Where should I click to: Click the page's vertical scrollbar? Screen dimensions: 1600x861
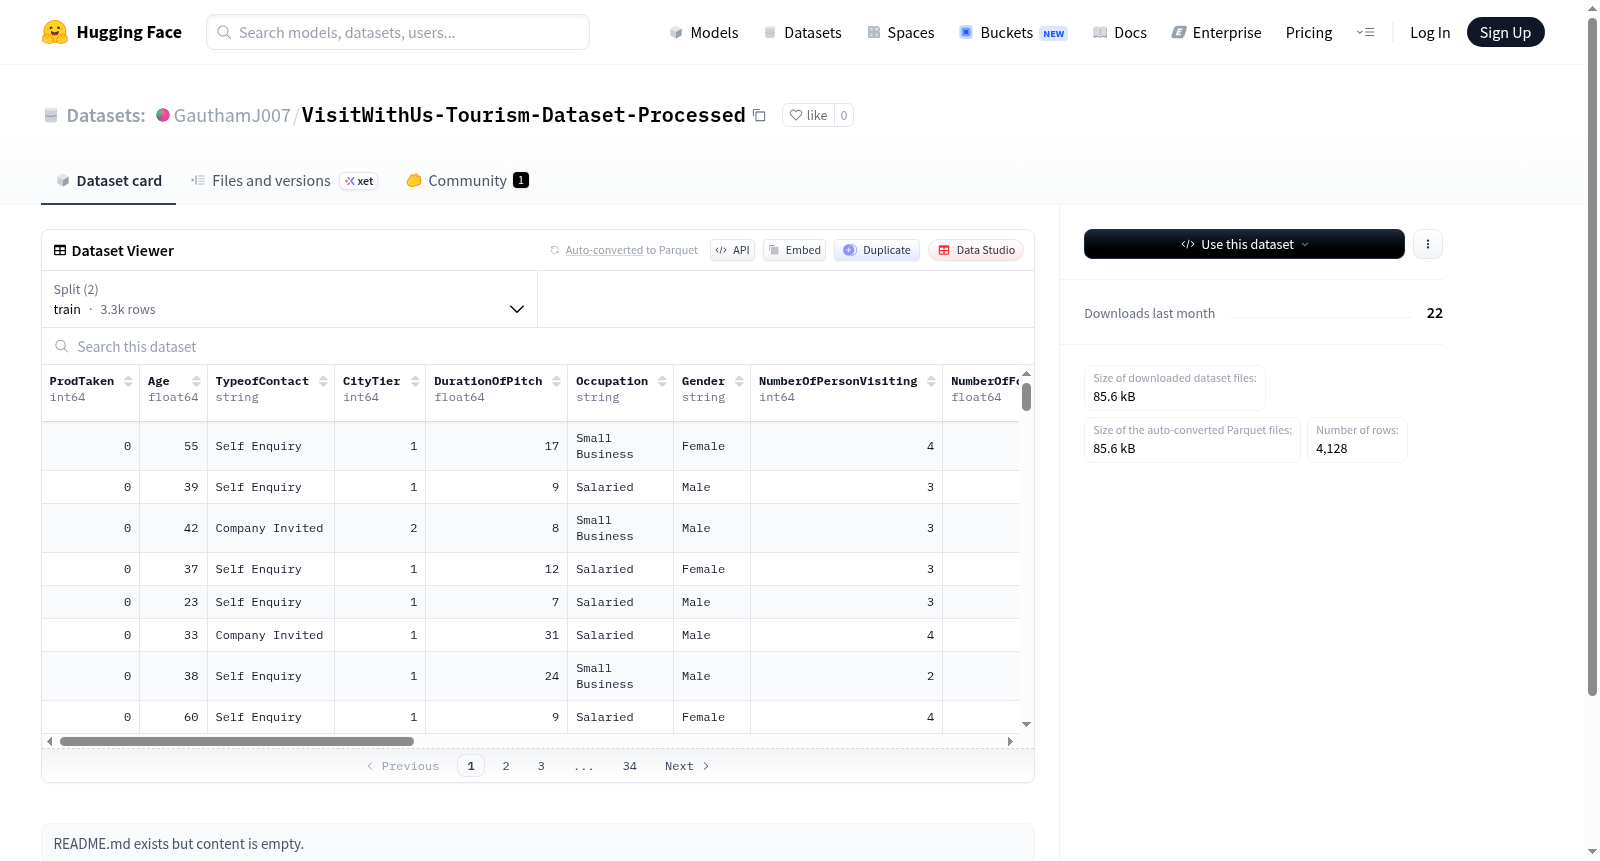[x=1592, y=355]
